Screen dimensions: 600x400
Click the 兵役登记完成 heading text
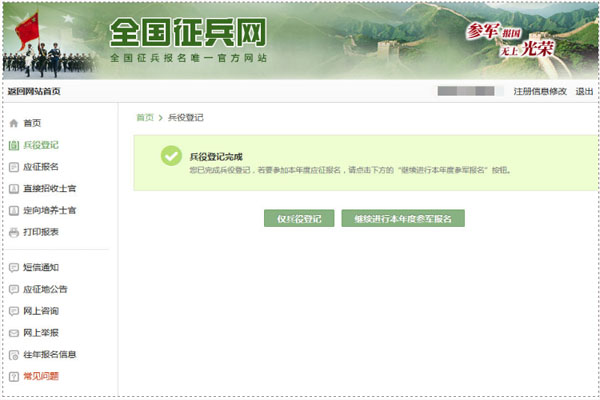216,157
